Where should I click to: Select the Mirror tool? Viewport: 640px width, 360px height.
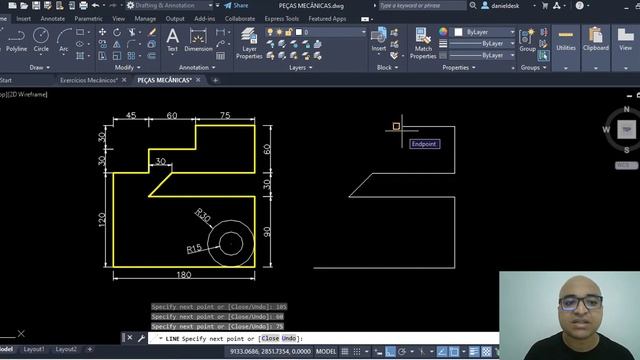pos(117,44)
